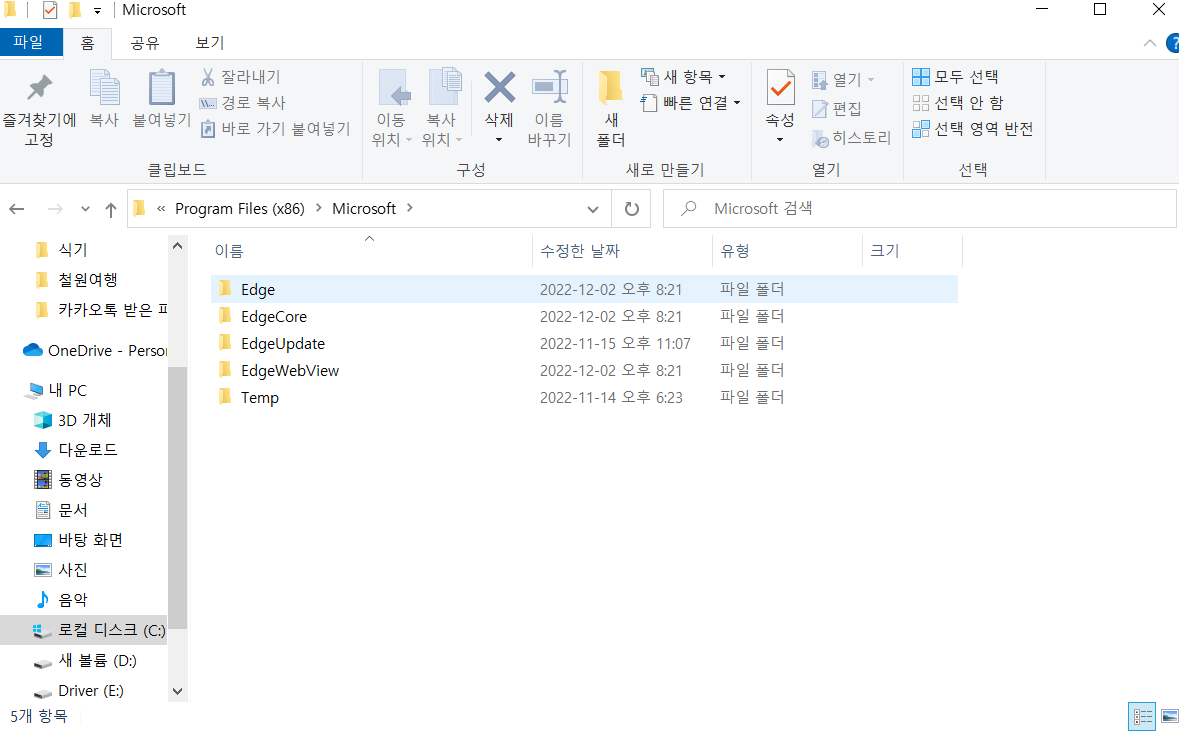
Task: Click the Edit (편집) button
Action: tap(837, 109)
